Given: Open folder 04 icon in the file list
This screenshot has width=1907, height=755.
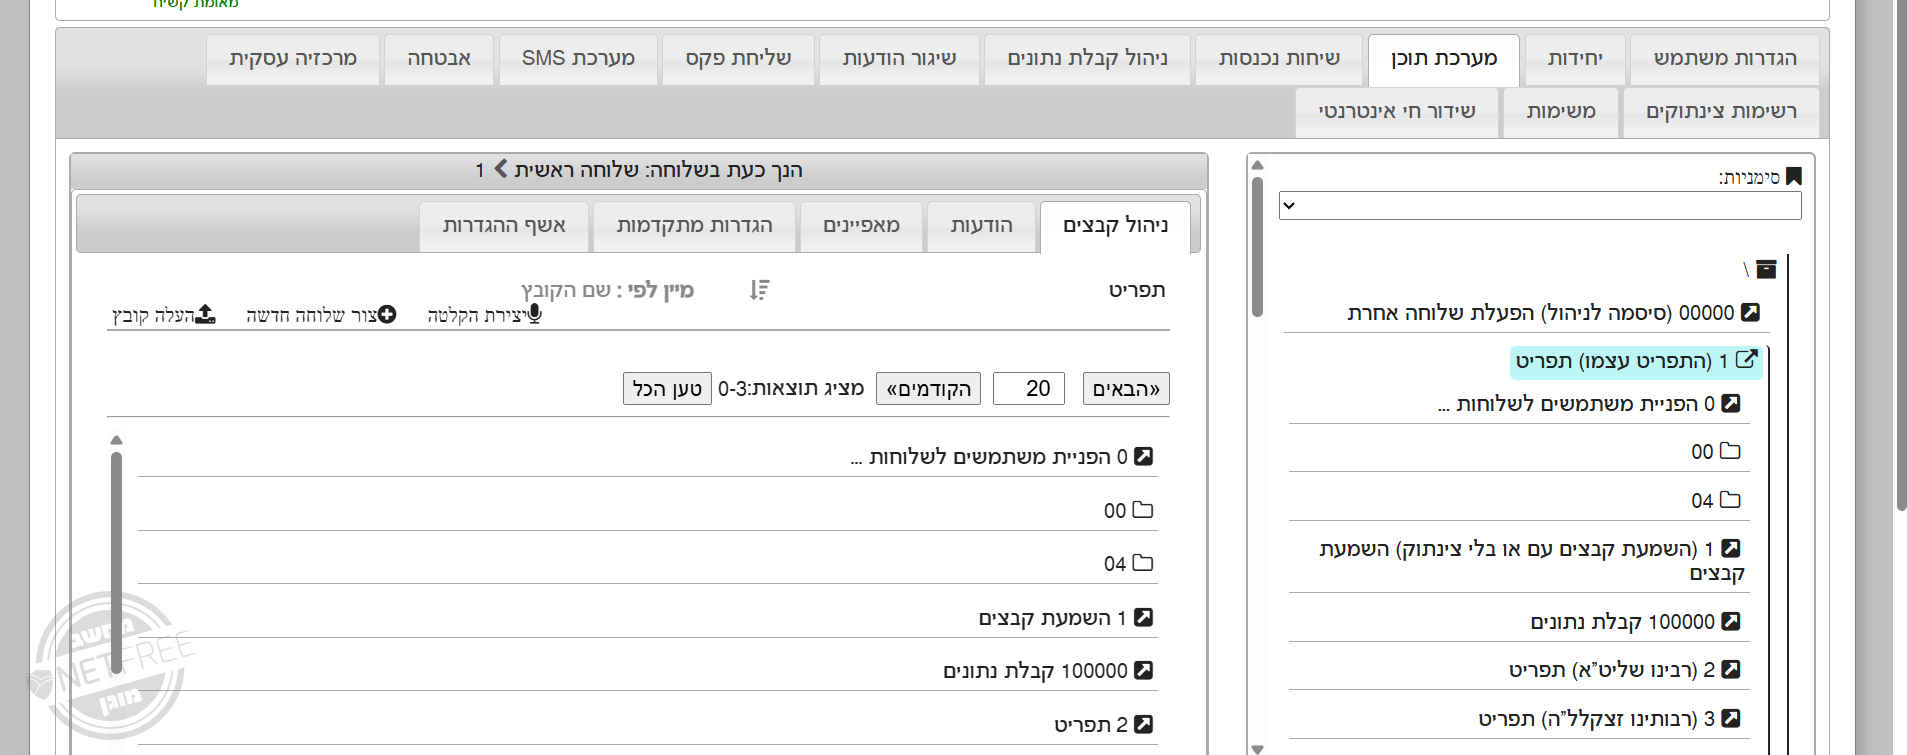Looking at the screenshot, I should click(x=1142, y=563).
